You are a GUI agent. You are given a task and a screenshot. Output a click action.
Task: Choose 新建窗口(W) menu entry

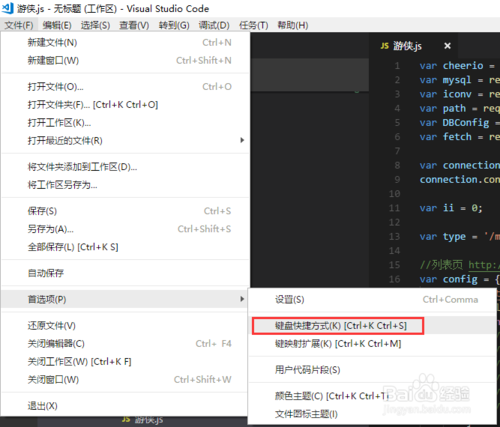125,61
